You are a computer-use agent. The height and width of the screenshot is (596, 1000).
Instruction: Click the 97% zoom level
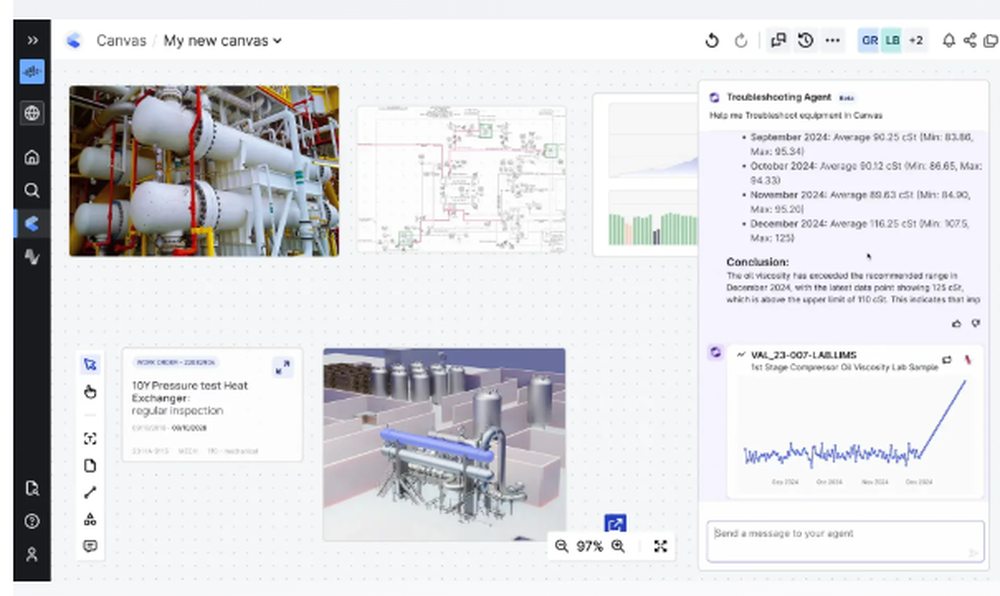coord(589,547)
